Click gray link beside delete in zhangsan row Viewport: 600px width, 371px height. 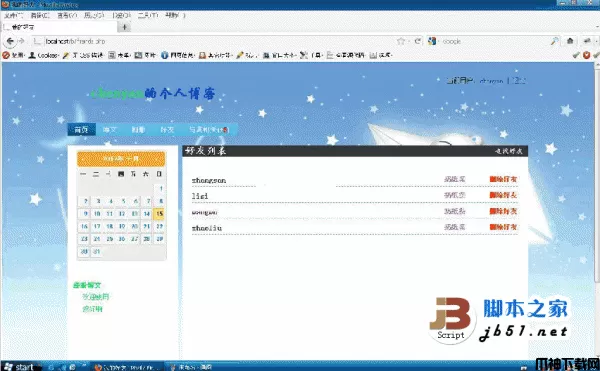click(x=455, y=179)
